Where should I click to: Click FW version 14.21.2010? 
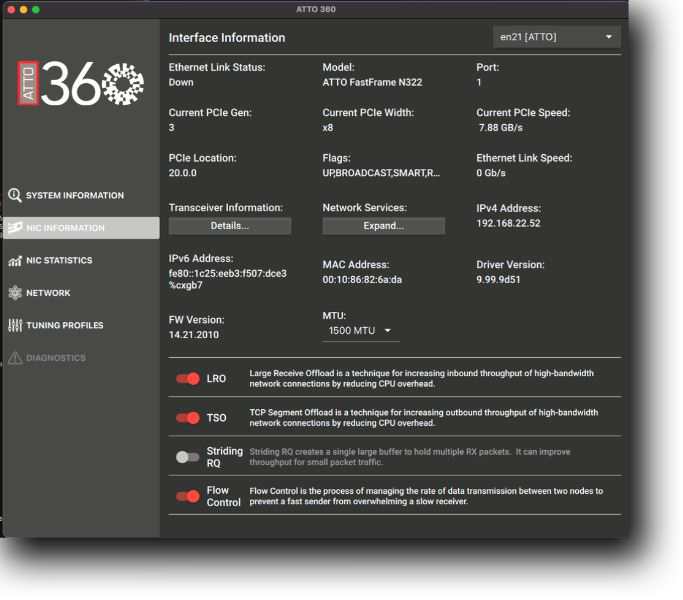click(x=194, y=335)
